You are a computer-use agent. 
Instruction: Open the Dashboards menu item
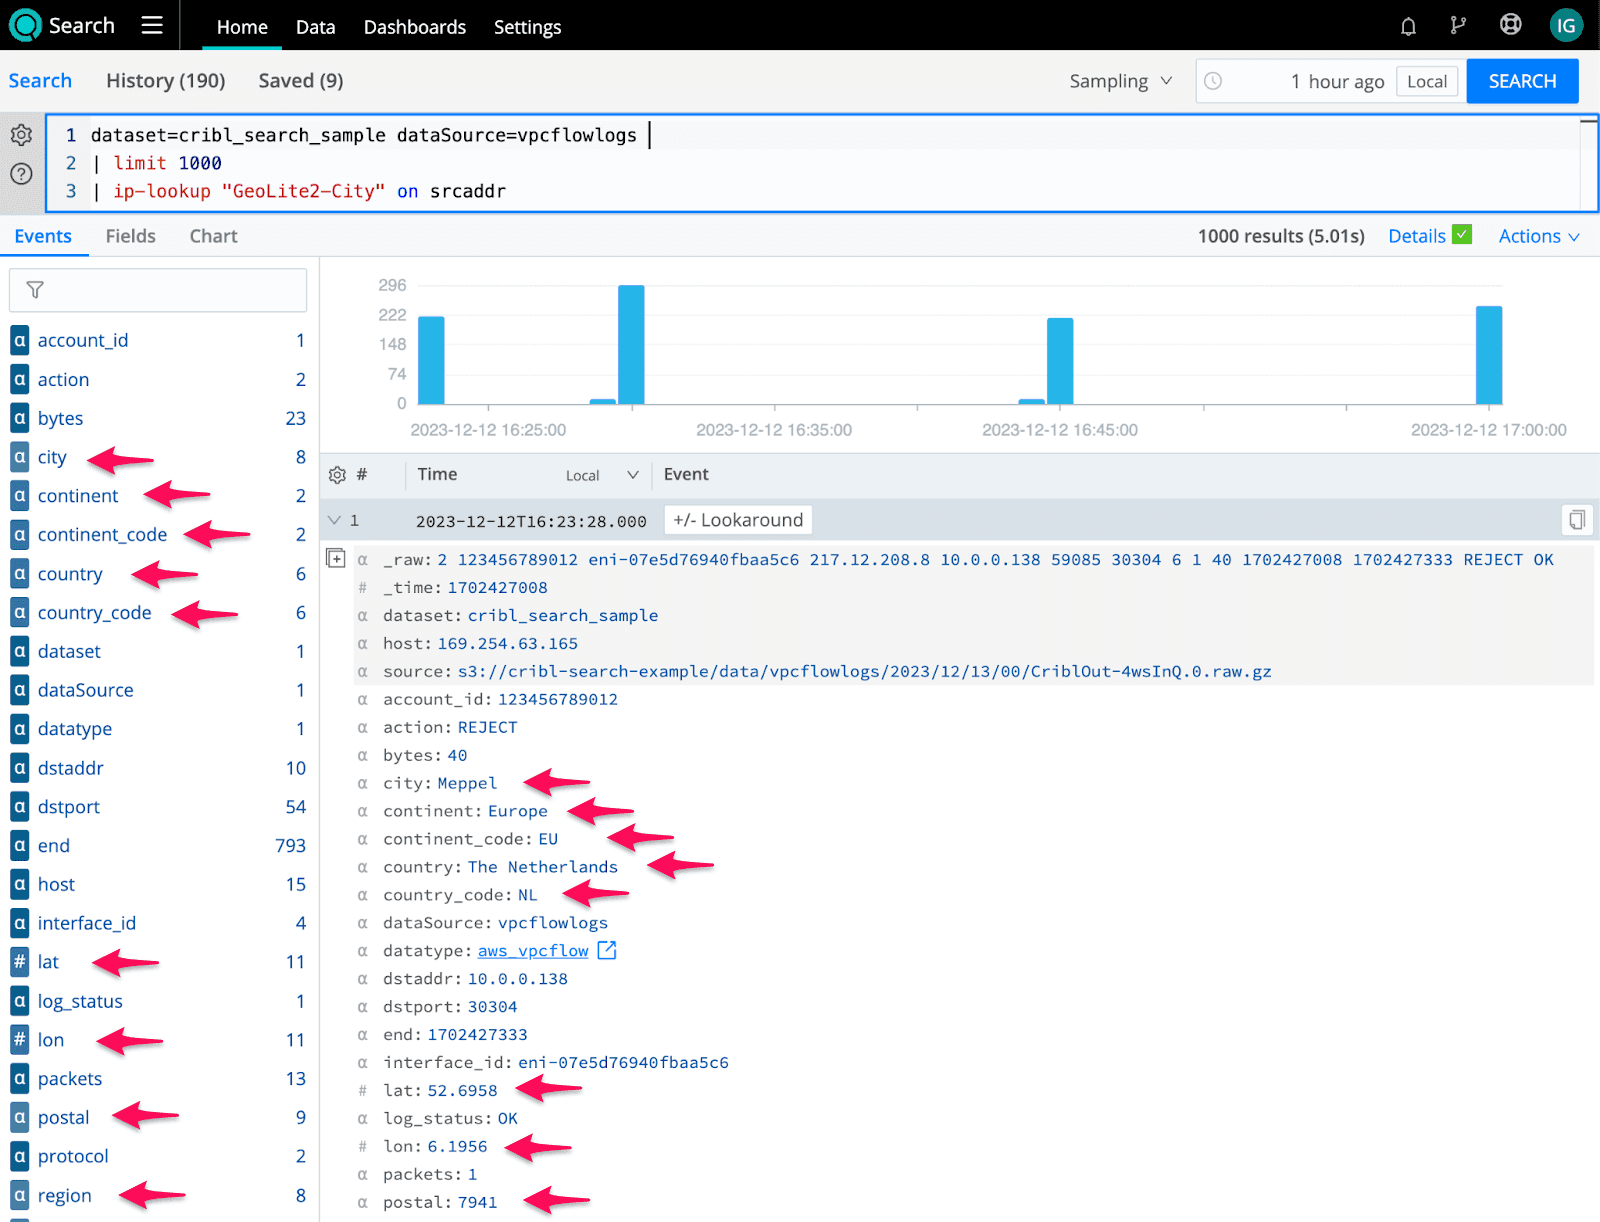coord(414,27)
